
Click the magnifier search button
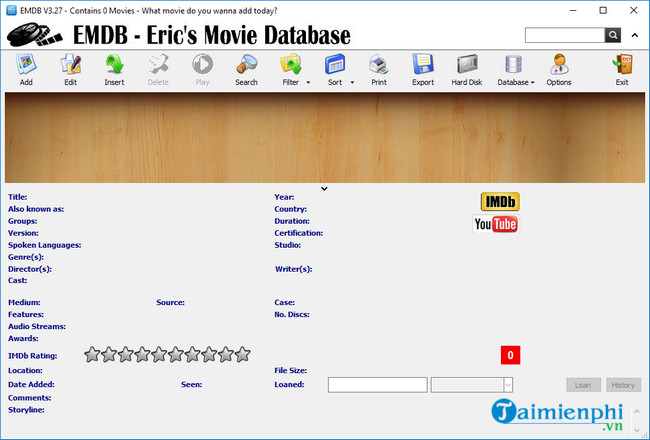(612, 35)
